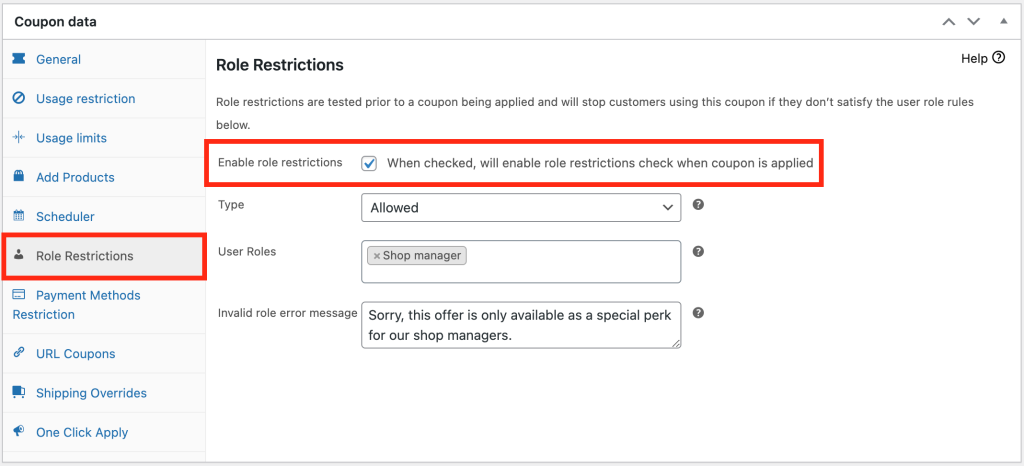This screenshot has height=466, width=1024.
Task: Click the help tooltip icon beside User Roles
Action: click(x=698, y=251)
